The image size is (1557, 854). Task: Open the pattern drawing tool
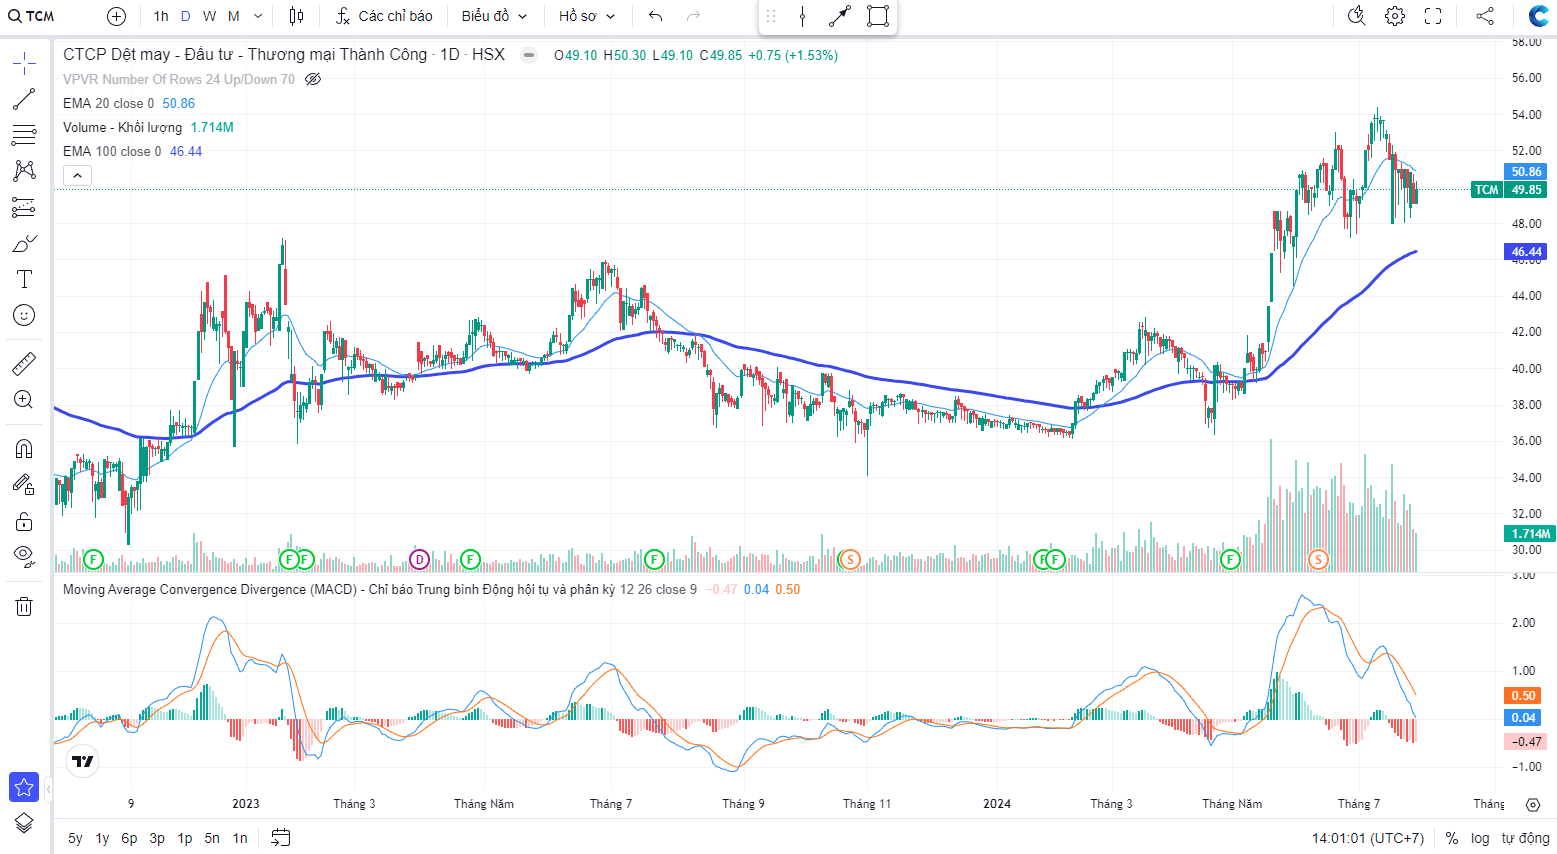point(24,171)
